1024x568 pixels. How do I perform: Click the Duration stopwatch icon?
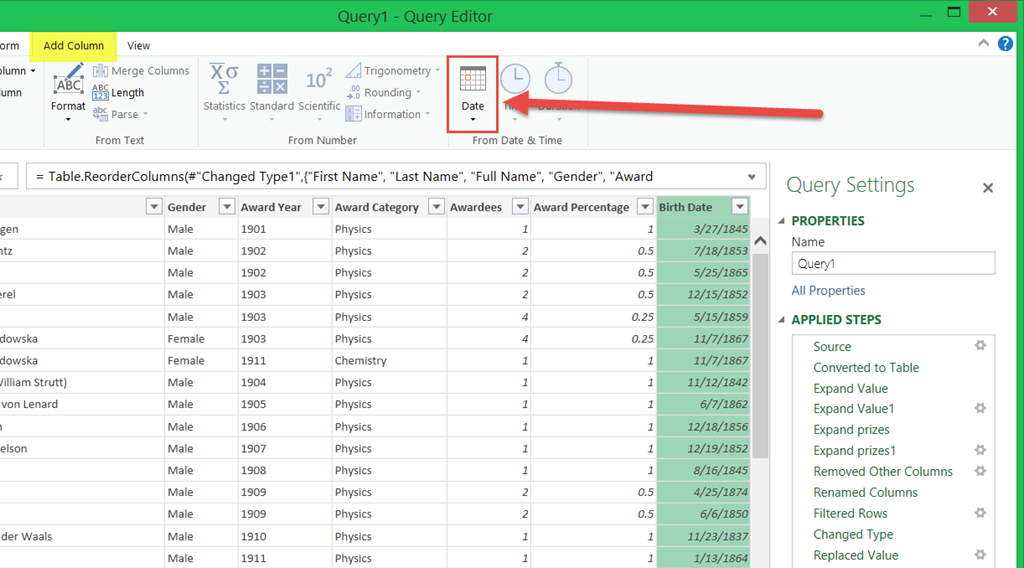pyautogui.click(x=558, y=78)
